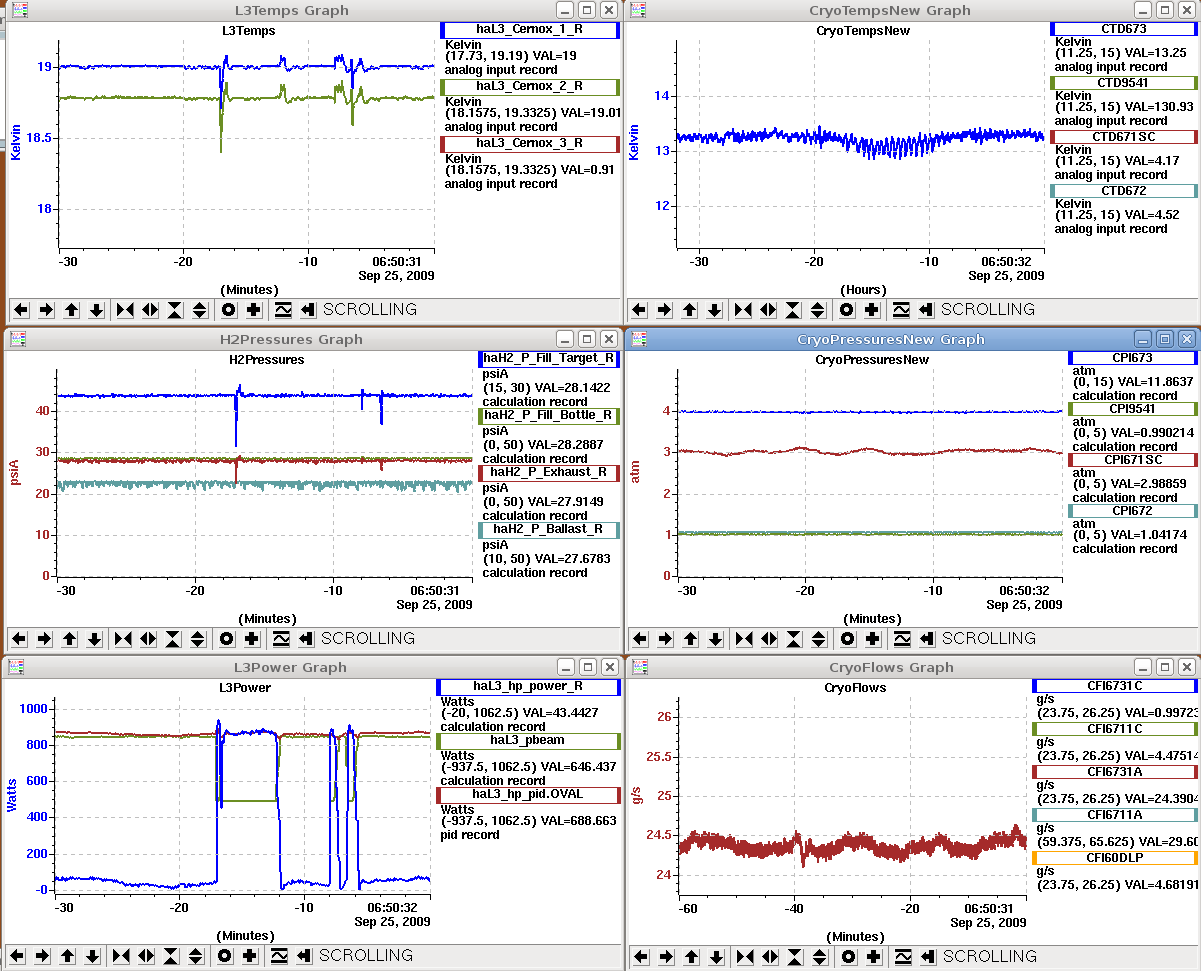Select the CTD9541 curve legend
The image size is (1201, 971).
(x=1123, y=82)
